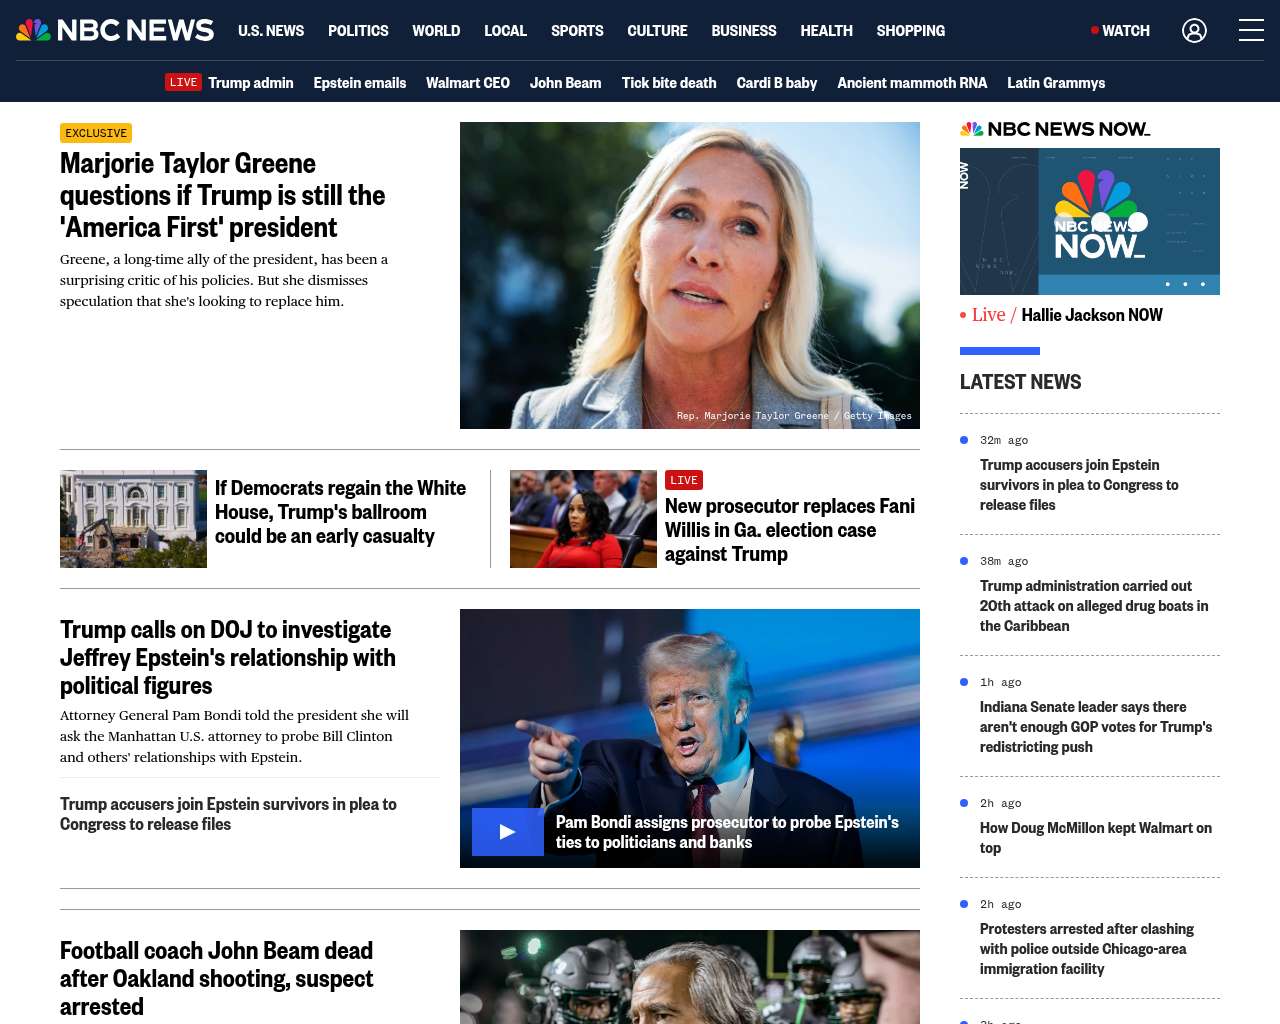Open the user account profile icon
Screen dimensions: 1280x1024
[x=1194, y=31]
